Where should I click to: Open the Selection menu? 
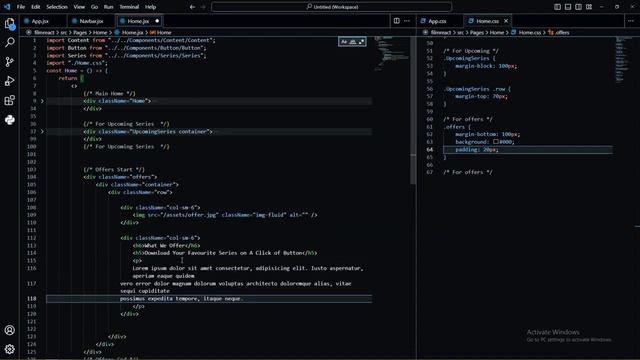coord(57,7)
